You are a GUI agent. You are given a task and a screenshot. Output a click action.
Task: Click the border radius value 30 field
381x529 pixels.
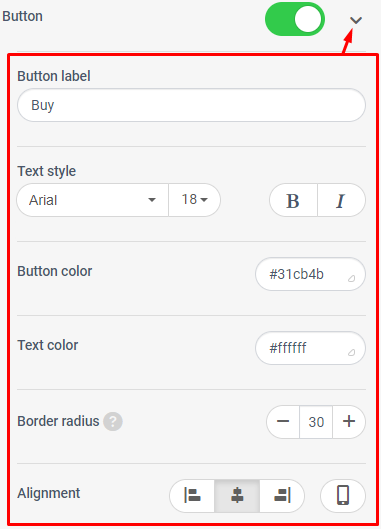pos(316,422)
